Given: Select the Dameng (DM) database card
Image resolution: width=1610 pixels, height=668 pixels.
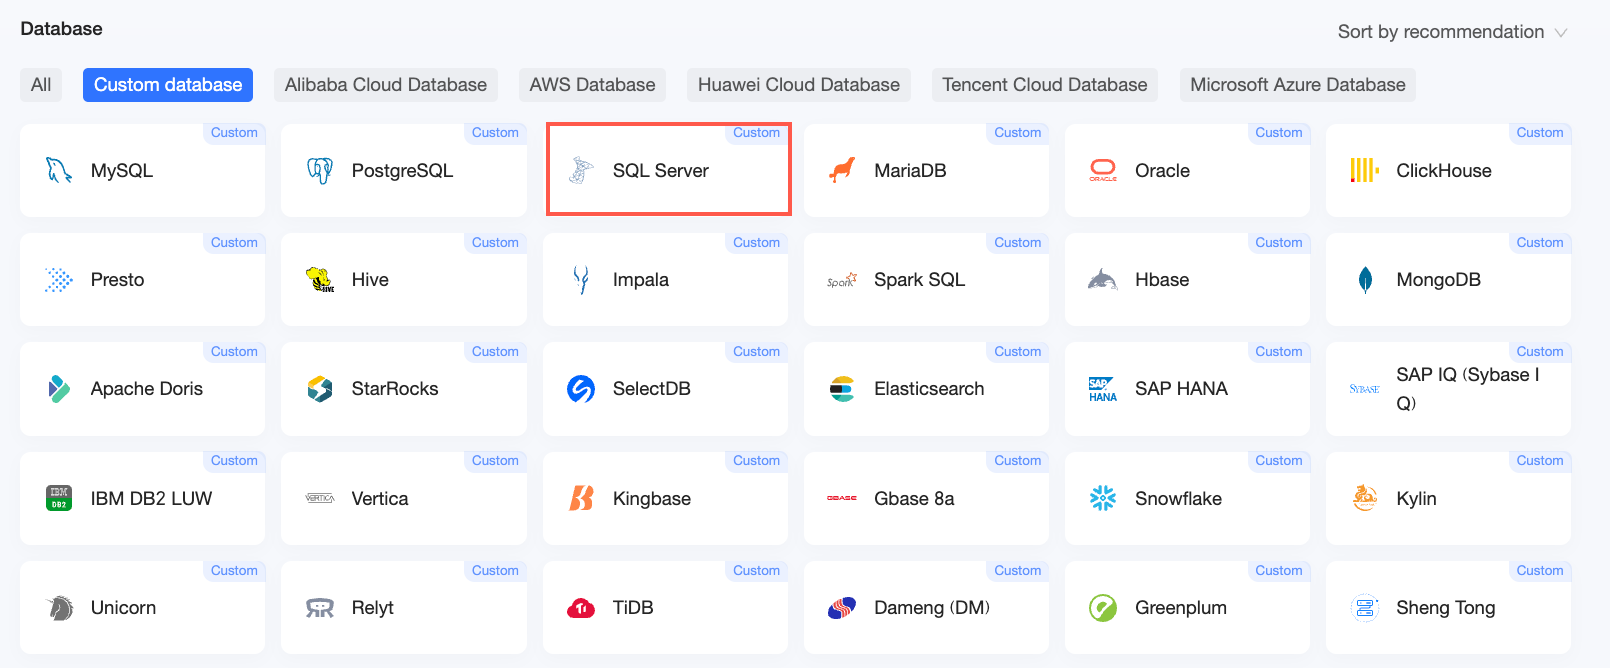Looking at the screenshot, I should point(926,608).
